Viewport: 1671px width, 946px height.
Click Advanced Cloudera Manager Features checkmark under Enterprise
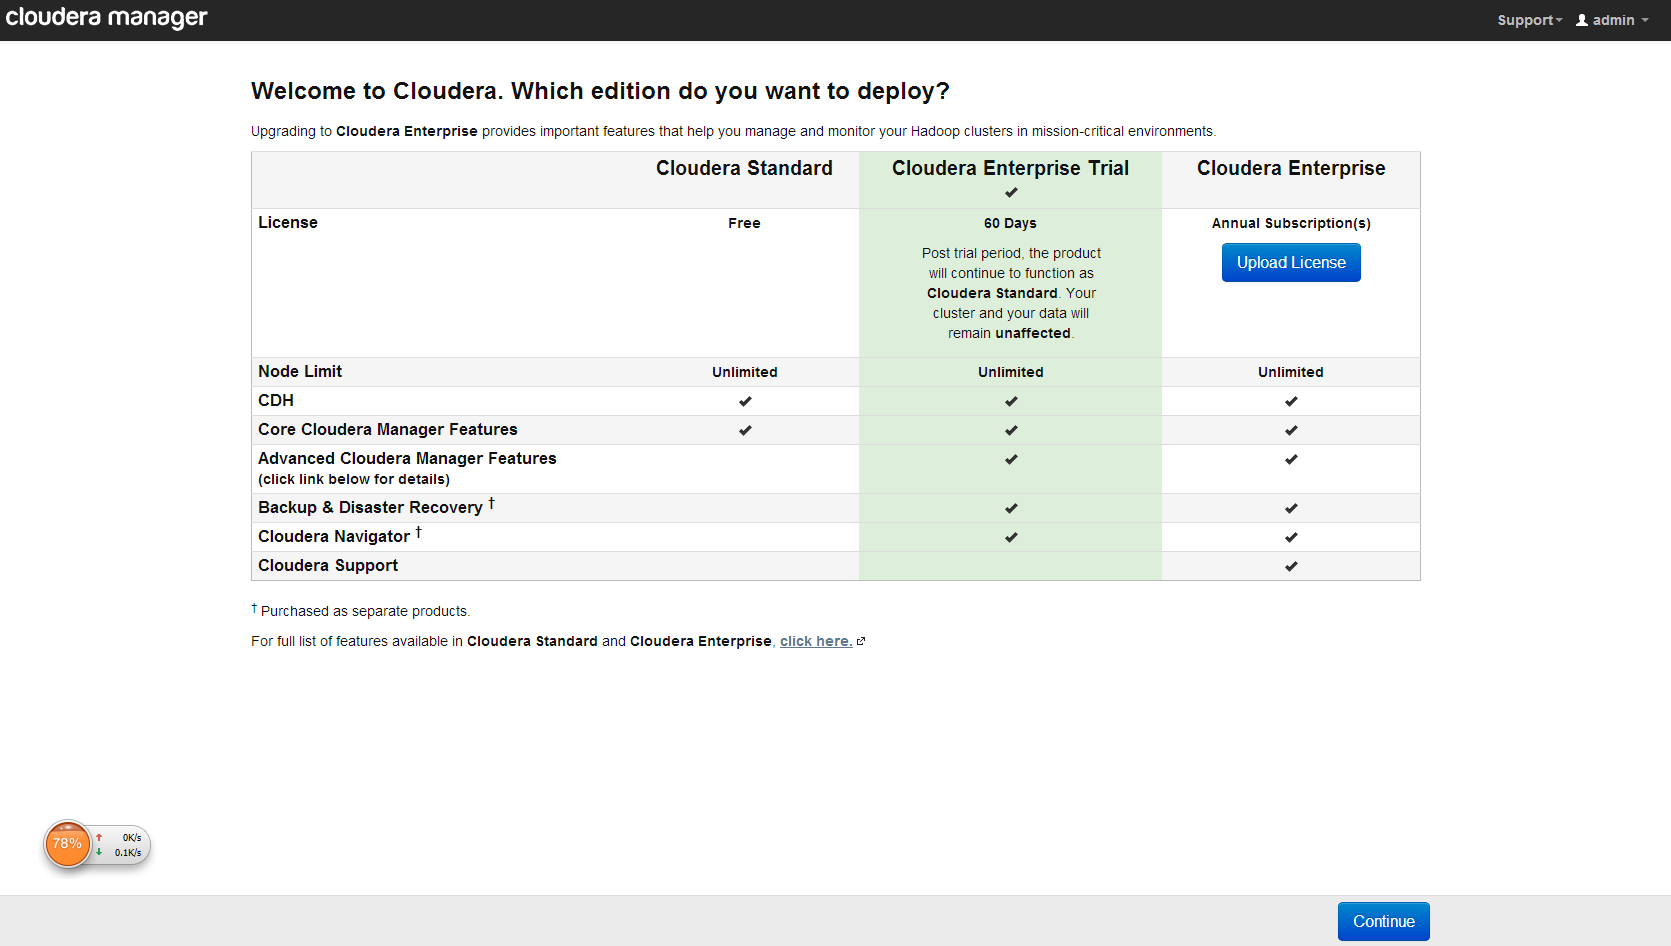pyautogui.click(x=1291, y=459)
